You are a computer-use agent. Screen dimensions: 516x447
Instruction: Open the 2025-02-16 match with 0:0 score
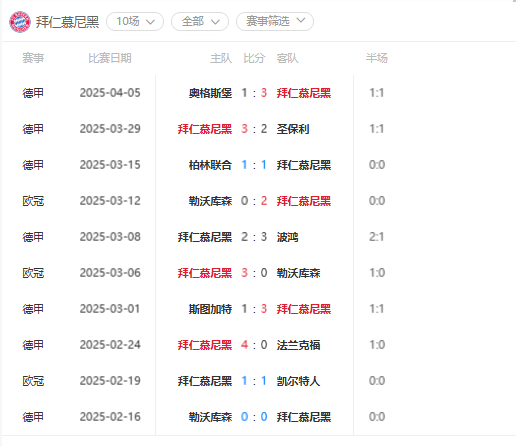pyautogui.click(x=254, y=417)
